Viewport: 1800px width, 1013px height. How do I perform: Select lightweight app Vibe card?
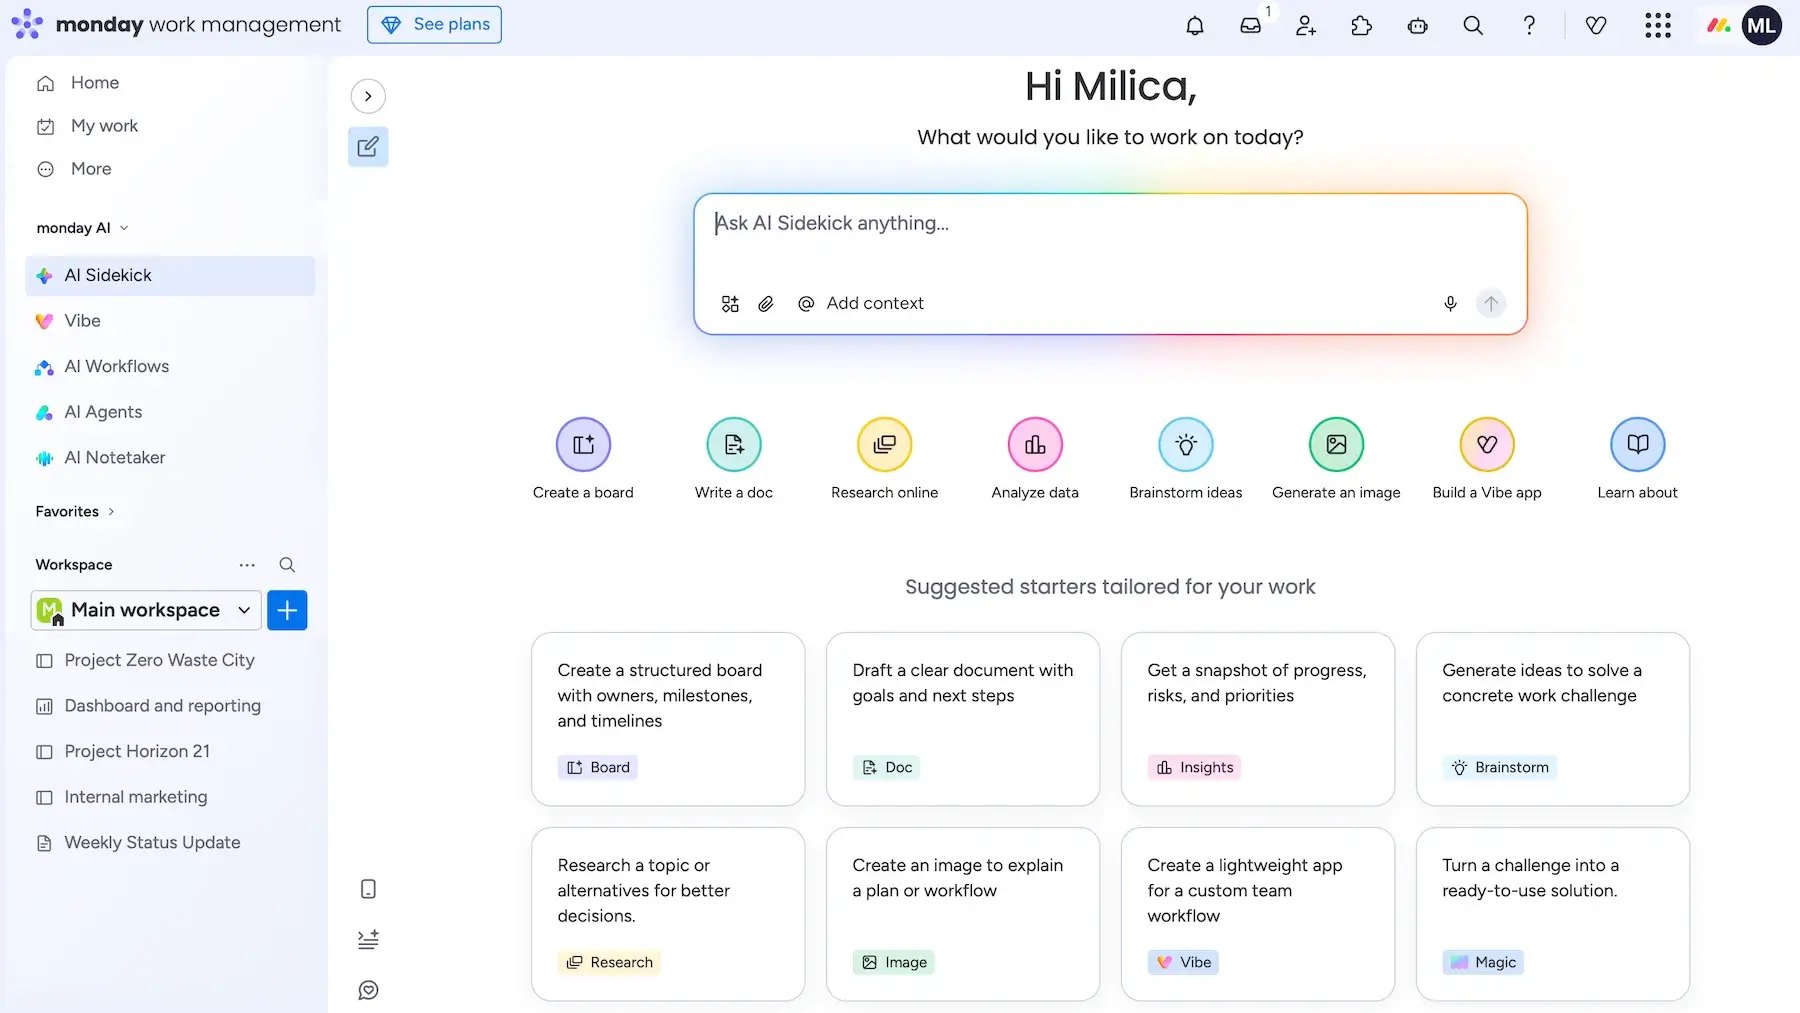click(1258, 914)
